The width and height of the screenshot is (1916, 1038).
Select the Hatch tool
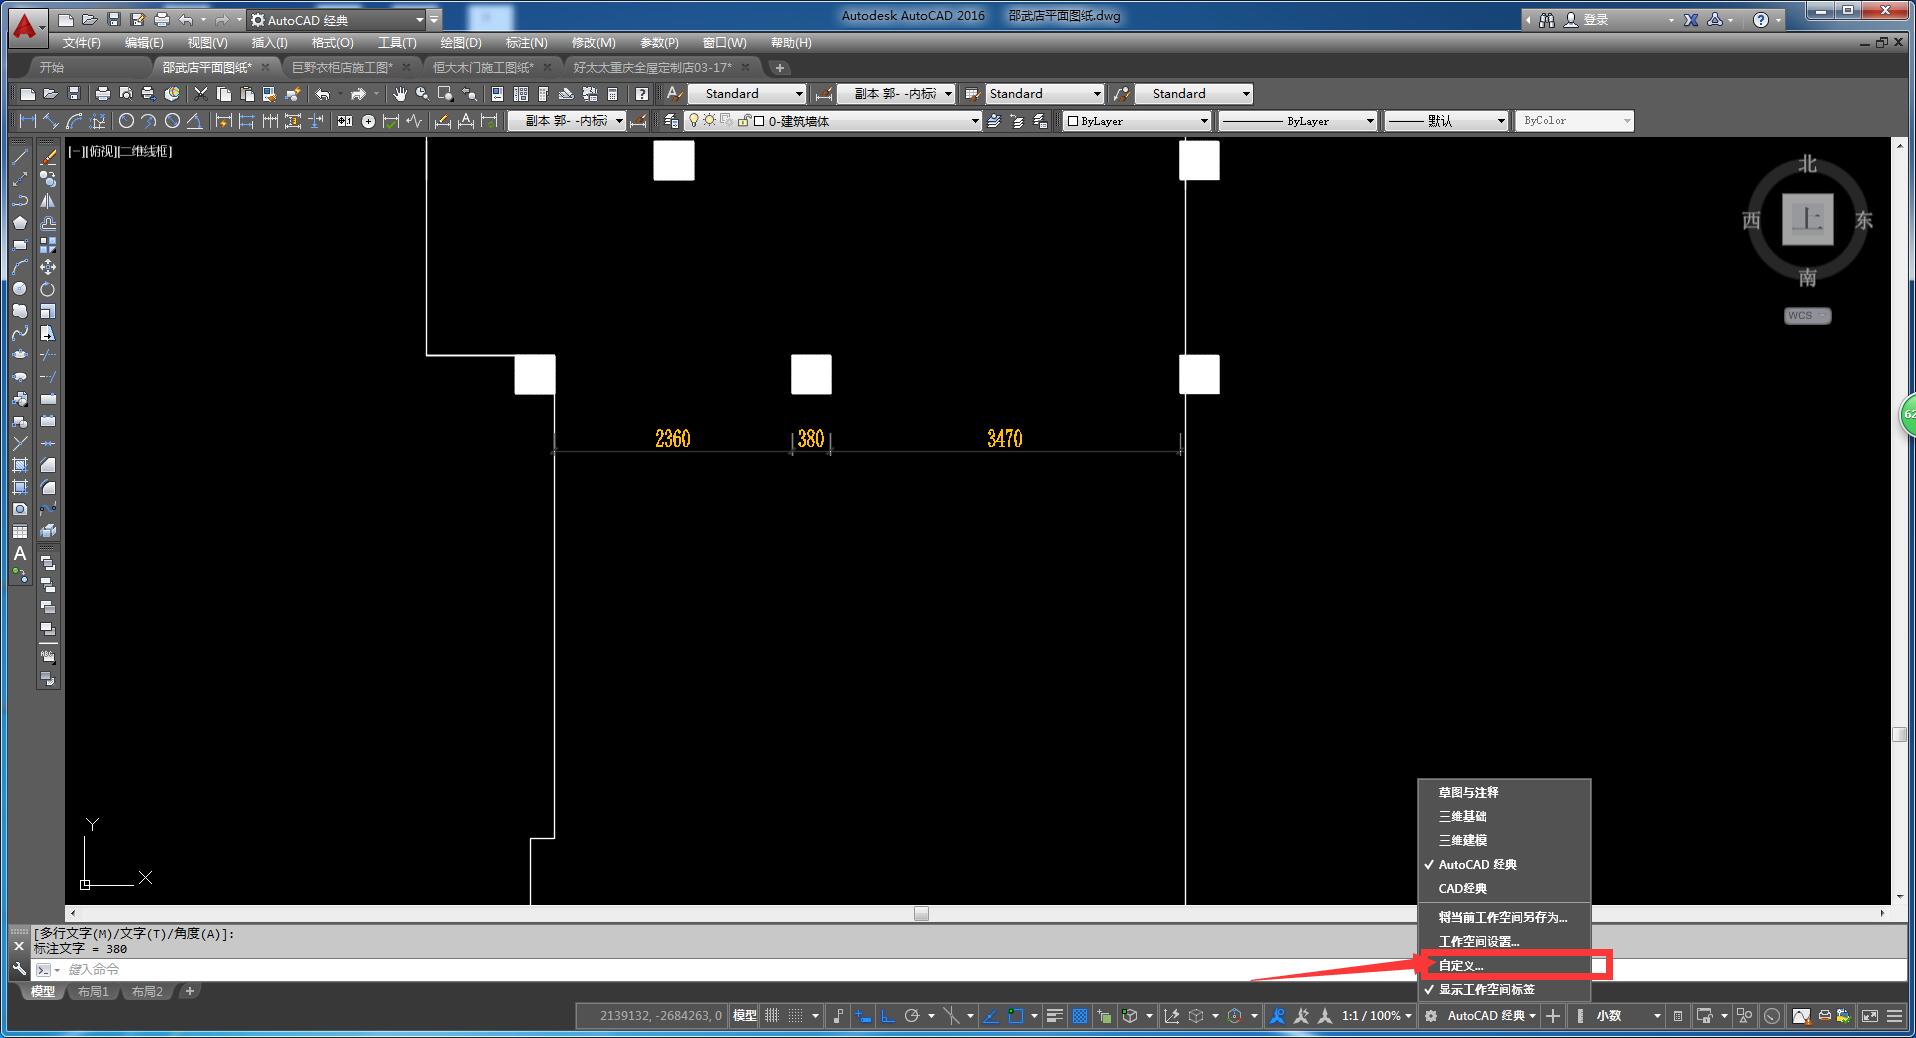[x=20, y=465]
